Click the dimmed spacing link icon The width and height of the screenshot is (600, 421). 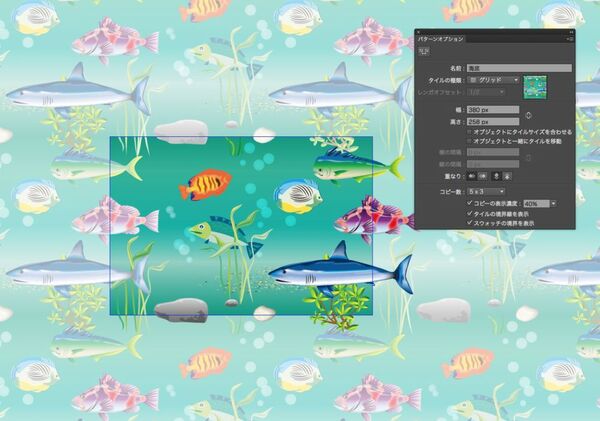528,158
